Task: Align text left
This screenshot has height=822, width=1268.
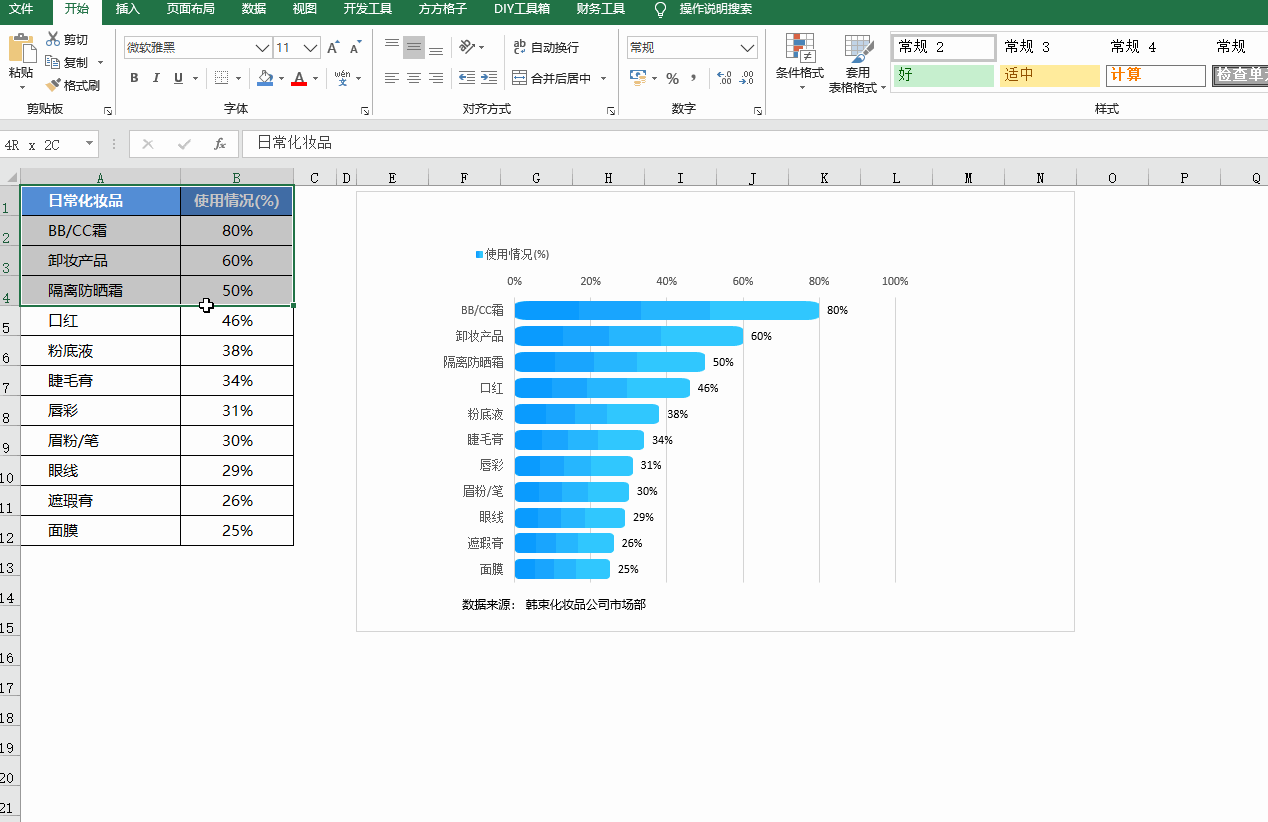Action: coord(392,78)
